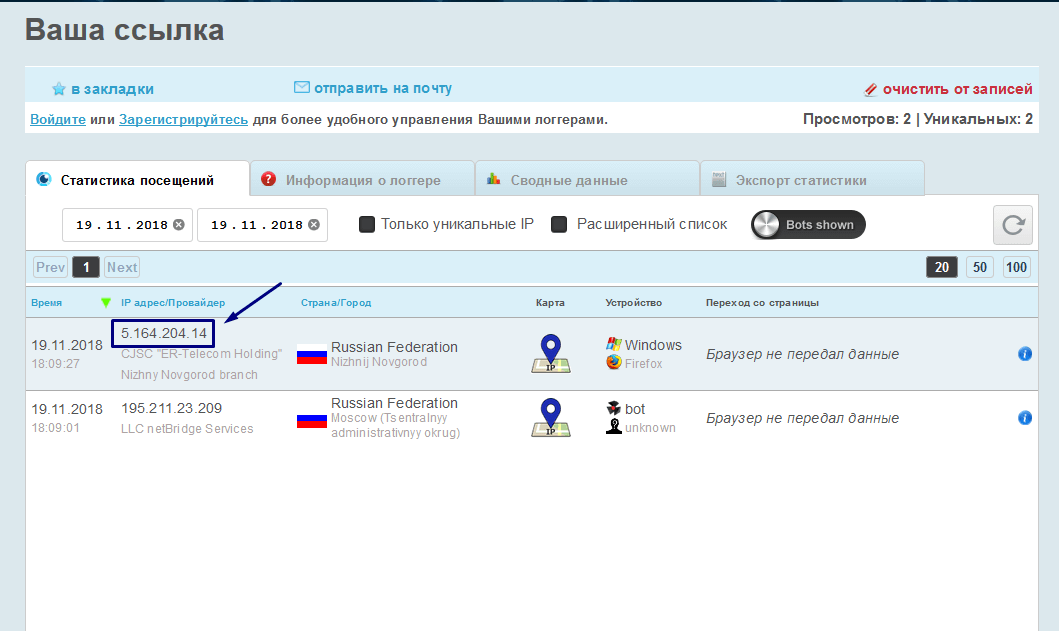This screenshot has width=1059, height=631.
Task: Open map pin for 195.211.23.209 row
Action: 550,418
